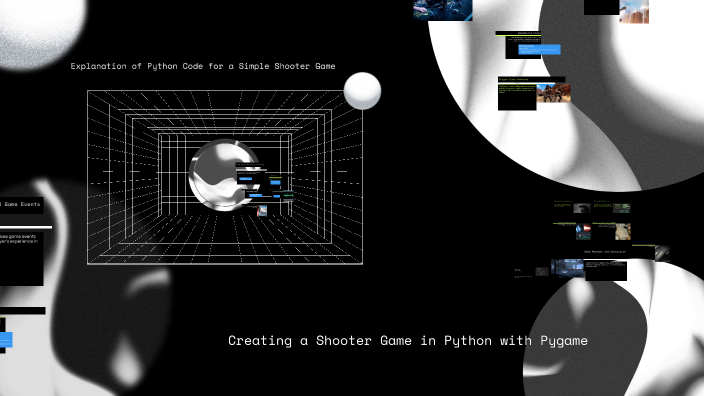The width and height of the screenshot is (704, 396).
Task: Click the heading "Explanation of Python Code for a Simple Shooter Game"
Action: [203, 66]
